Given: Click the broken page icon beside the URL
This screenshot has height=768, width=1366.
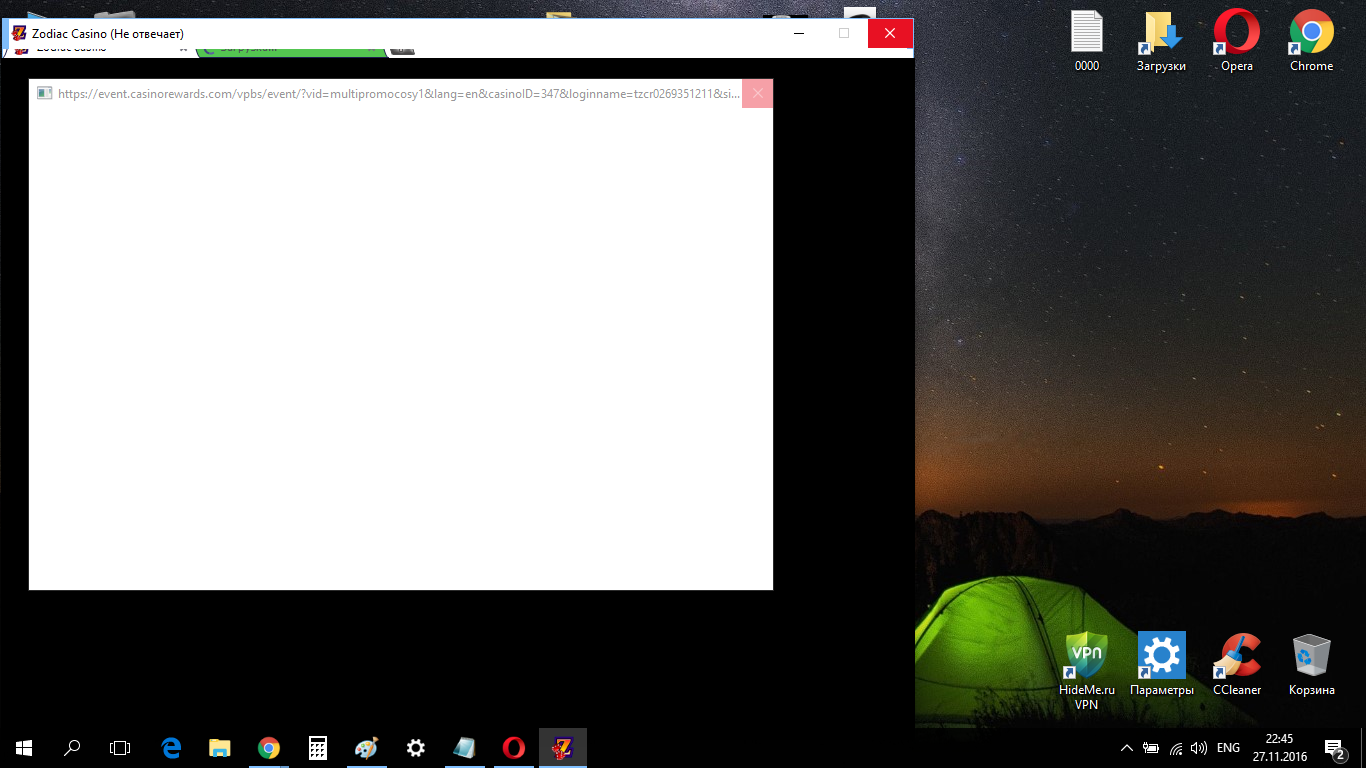Looking at the screenshot, I should tap(44, 93).
